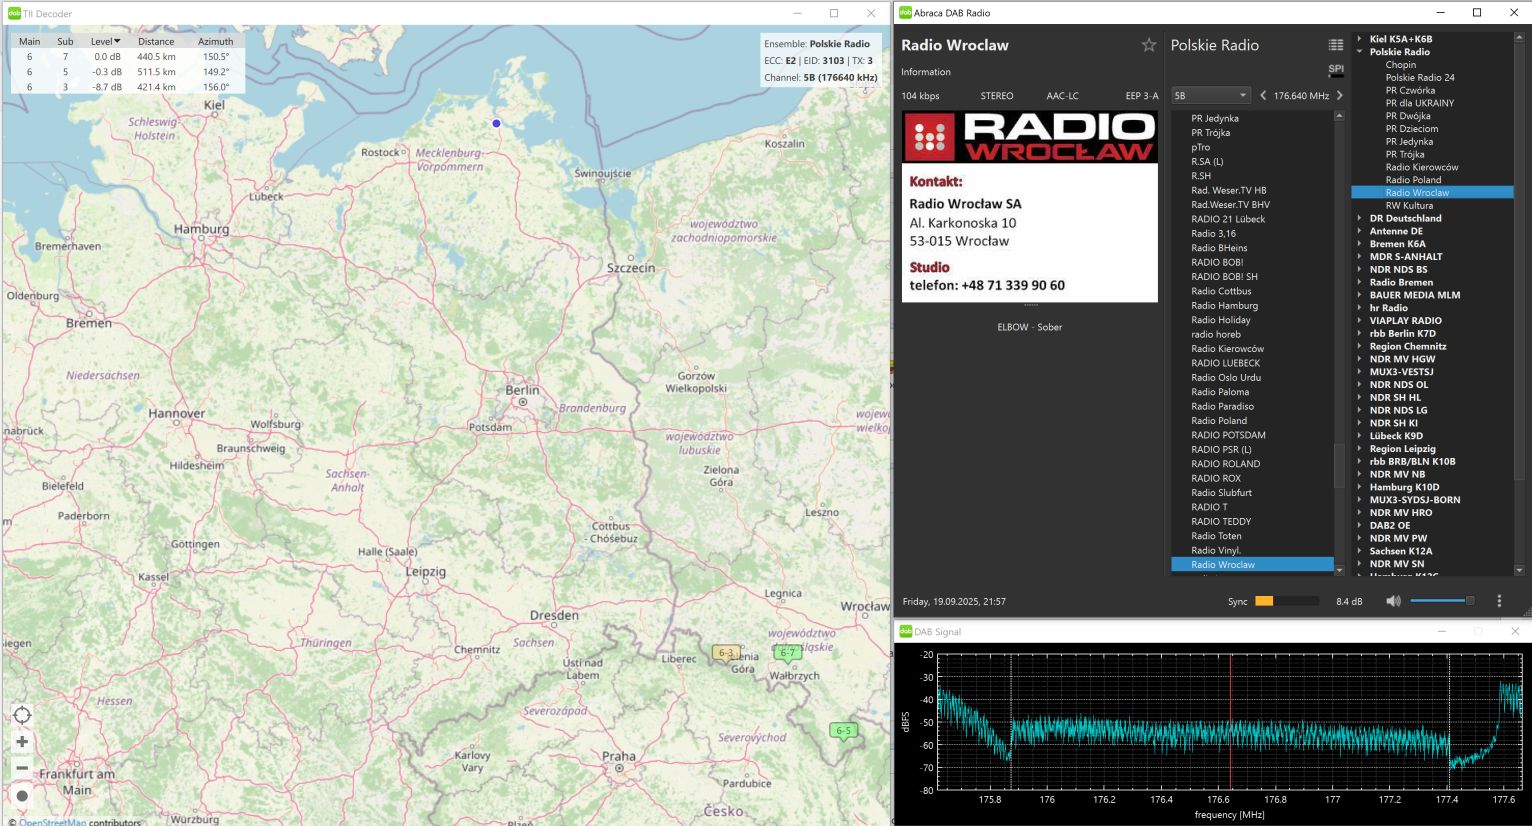Image resolution: width=1532 pixels, height=826 pixels.
Task: Step to next channel frequency with right arrow
Action: coord(1339,96)
